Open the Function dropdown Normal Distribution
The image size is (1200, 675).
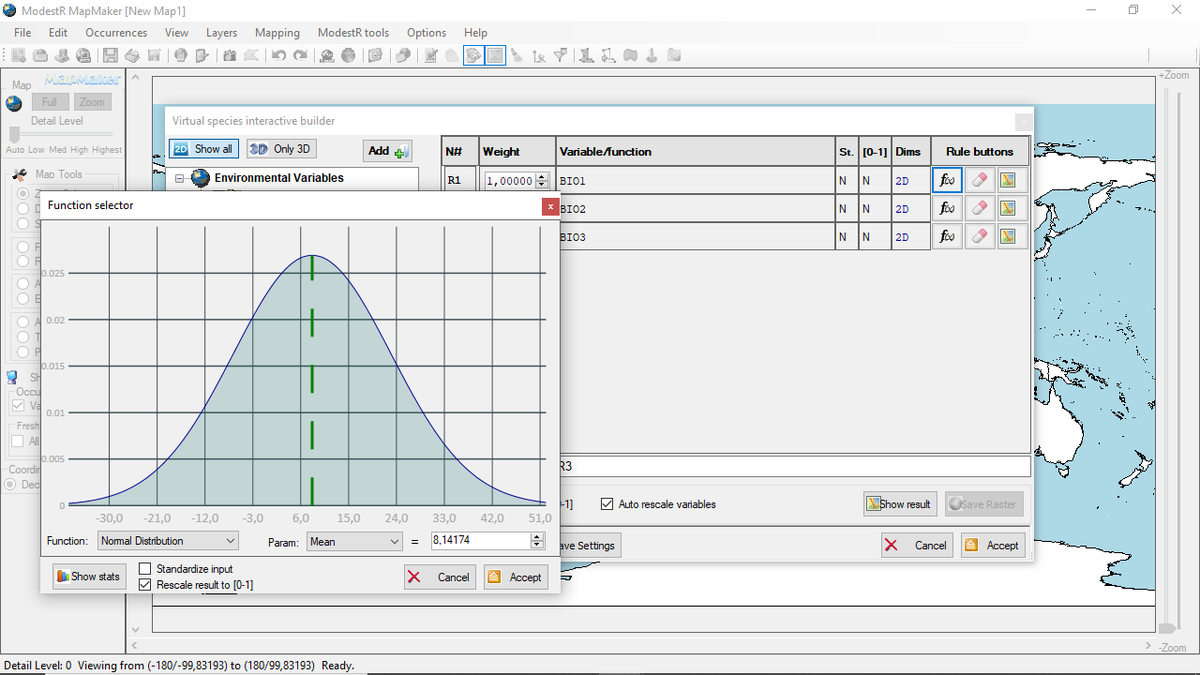click(168, 541)
